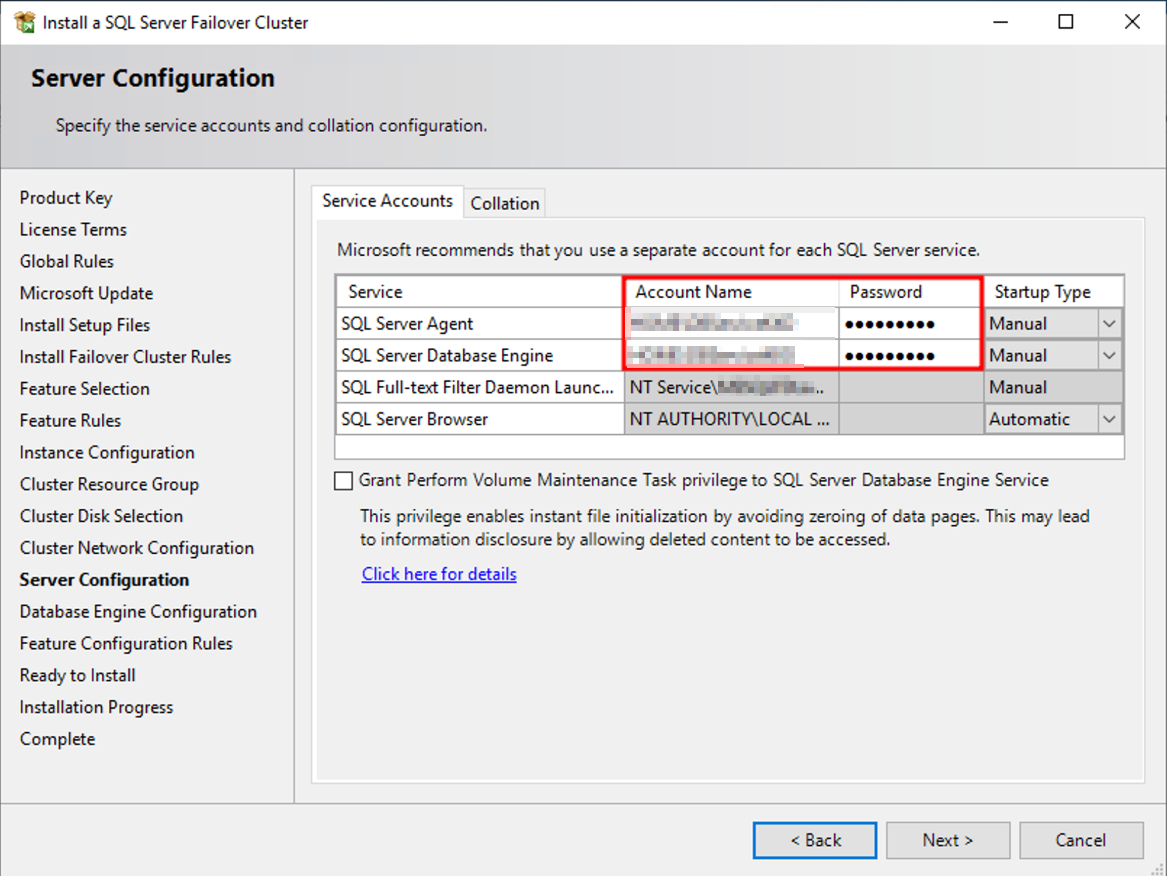
Task: Click SQL Server Agent account name field
Action: point(732,324)
